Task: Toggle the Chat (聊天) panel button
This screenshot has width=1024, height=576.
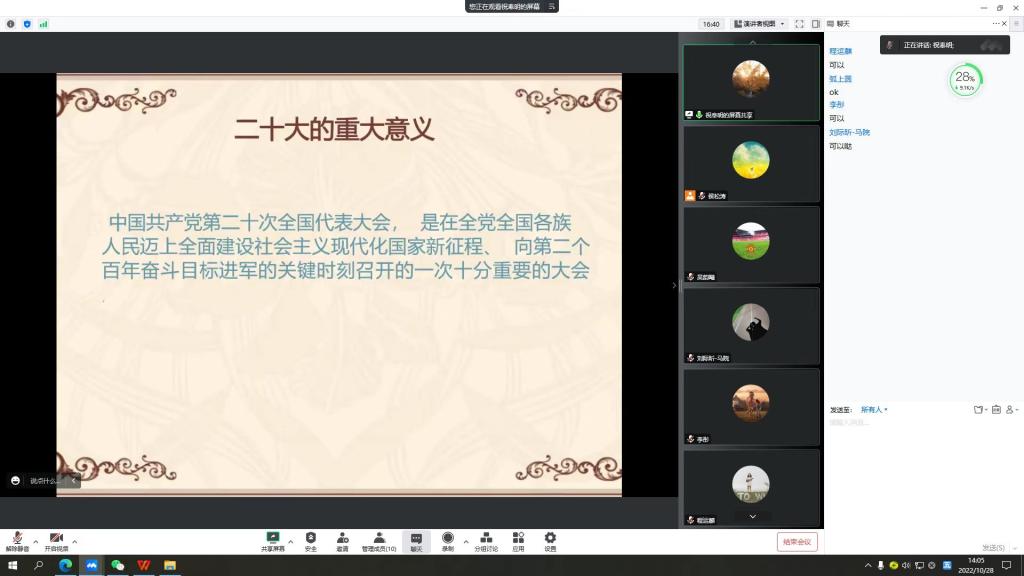Action: (x=416, y=540)
